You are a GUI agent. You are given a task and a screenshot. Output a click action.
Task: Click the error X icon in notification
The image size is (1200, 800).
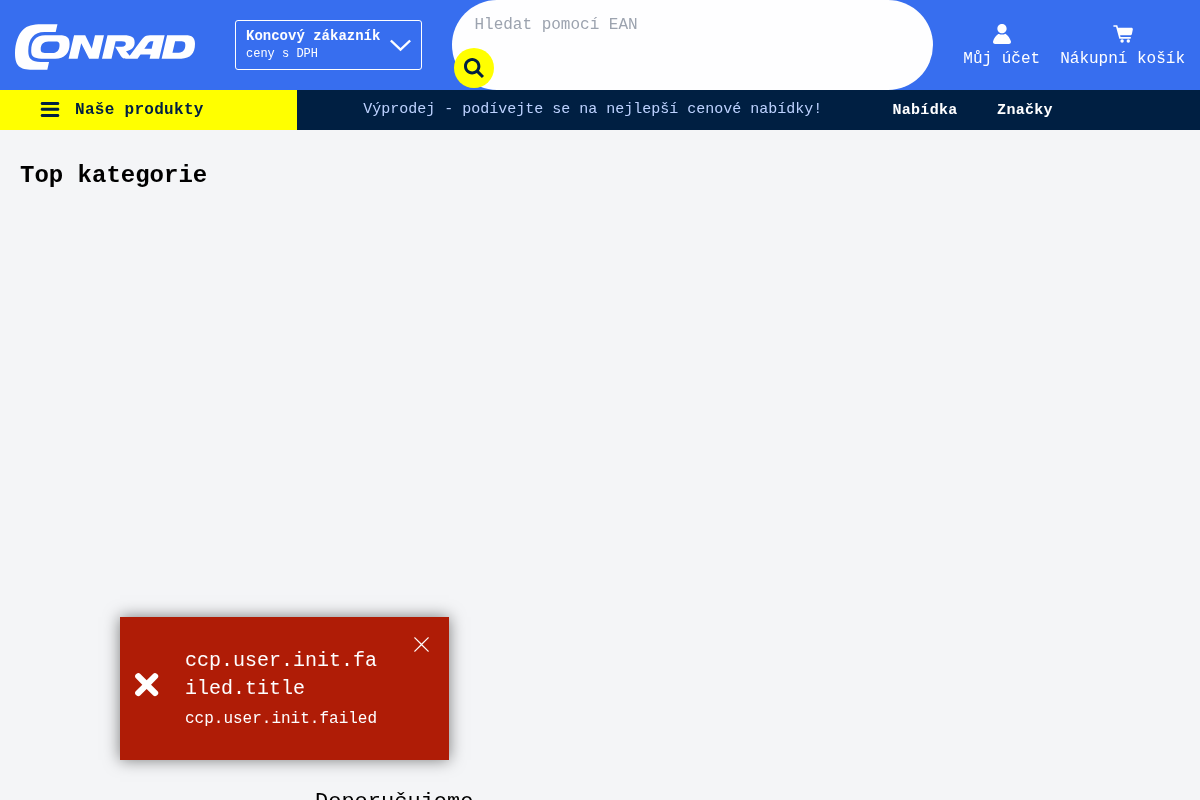point(147,684)
